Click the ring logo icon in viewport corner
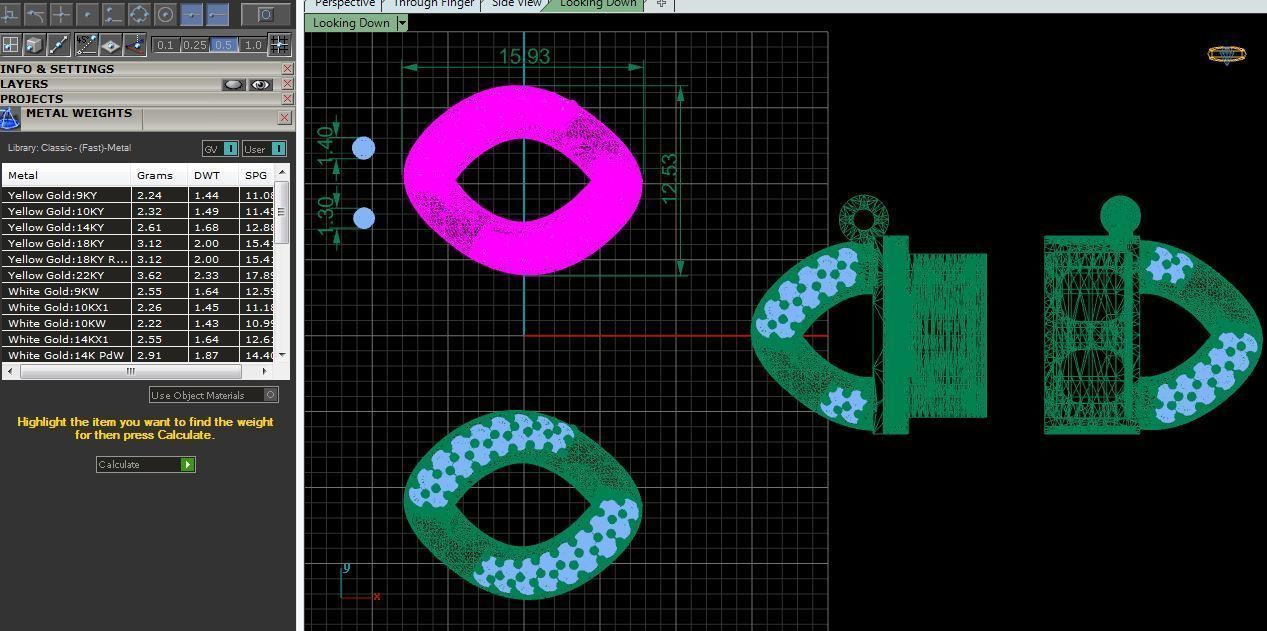The image size is (1267, 631). 1227,55
